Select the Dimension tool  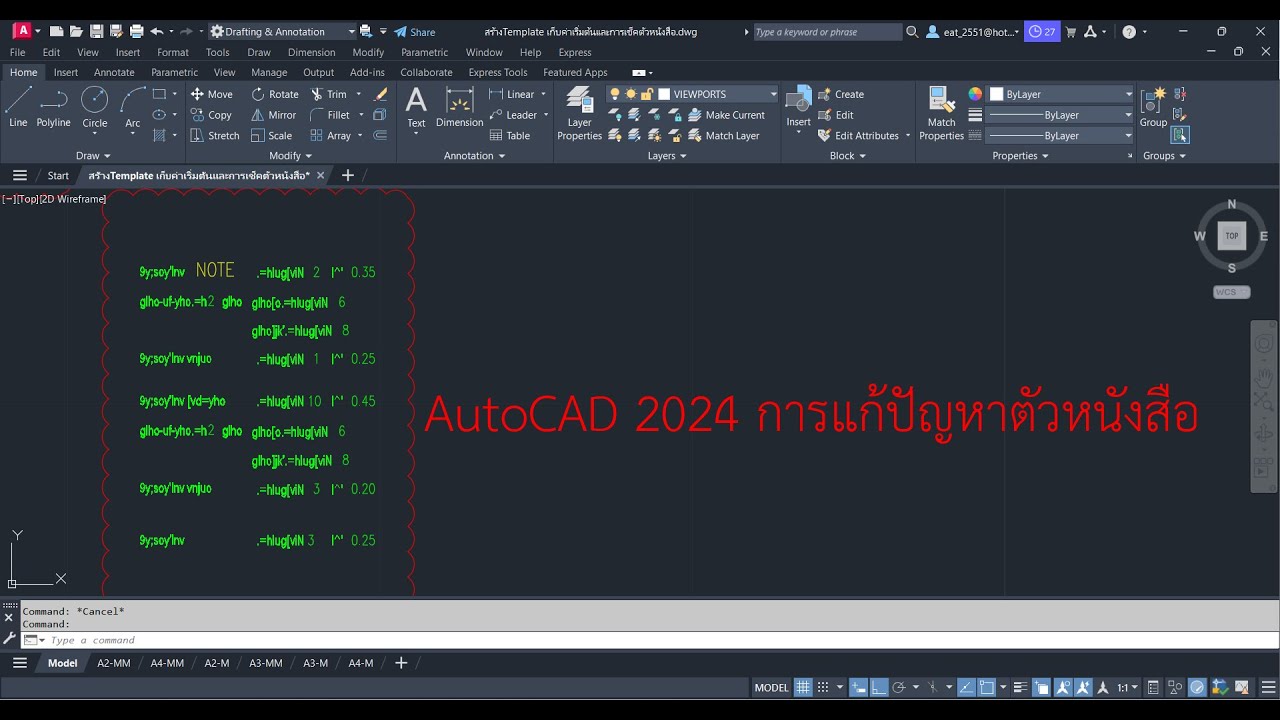point(460,107)
